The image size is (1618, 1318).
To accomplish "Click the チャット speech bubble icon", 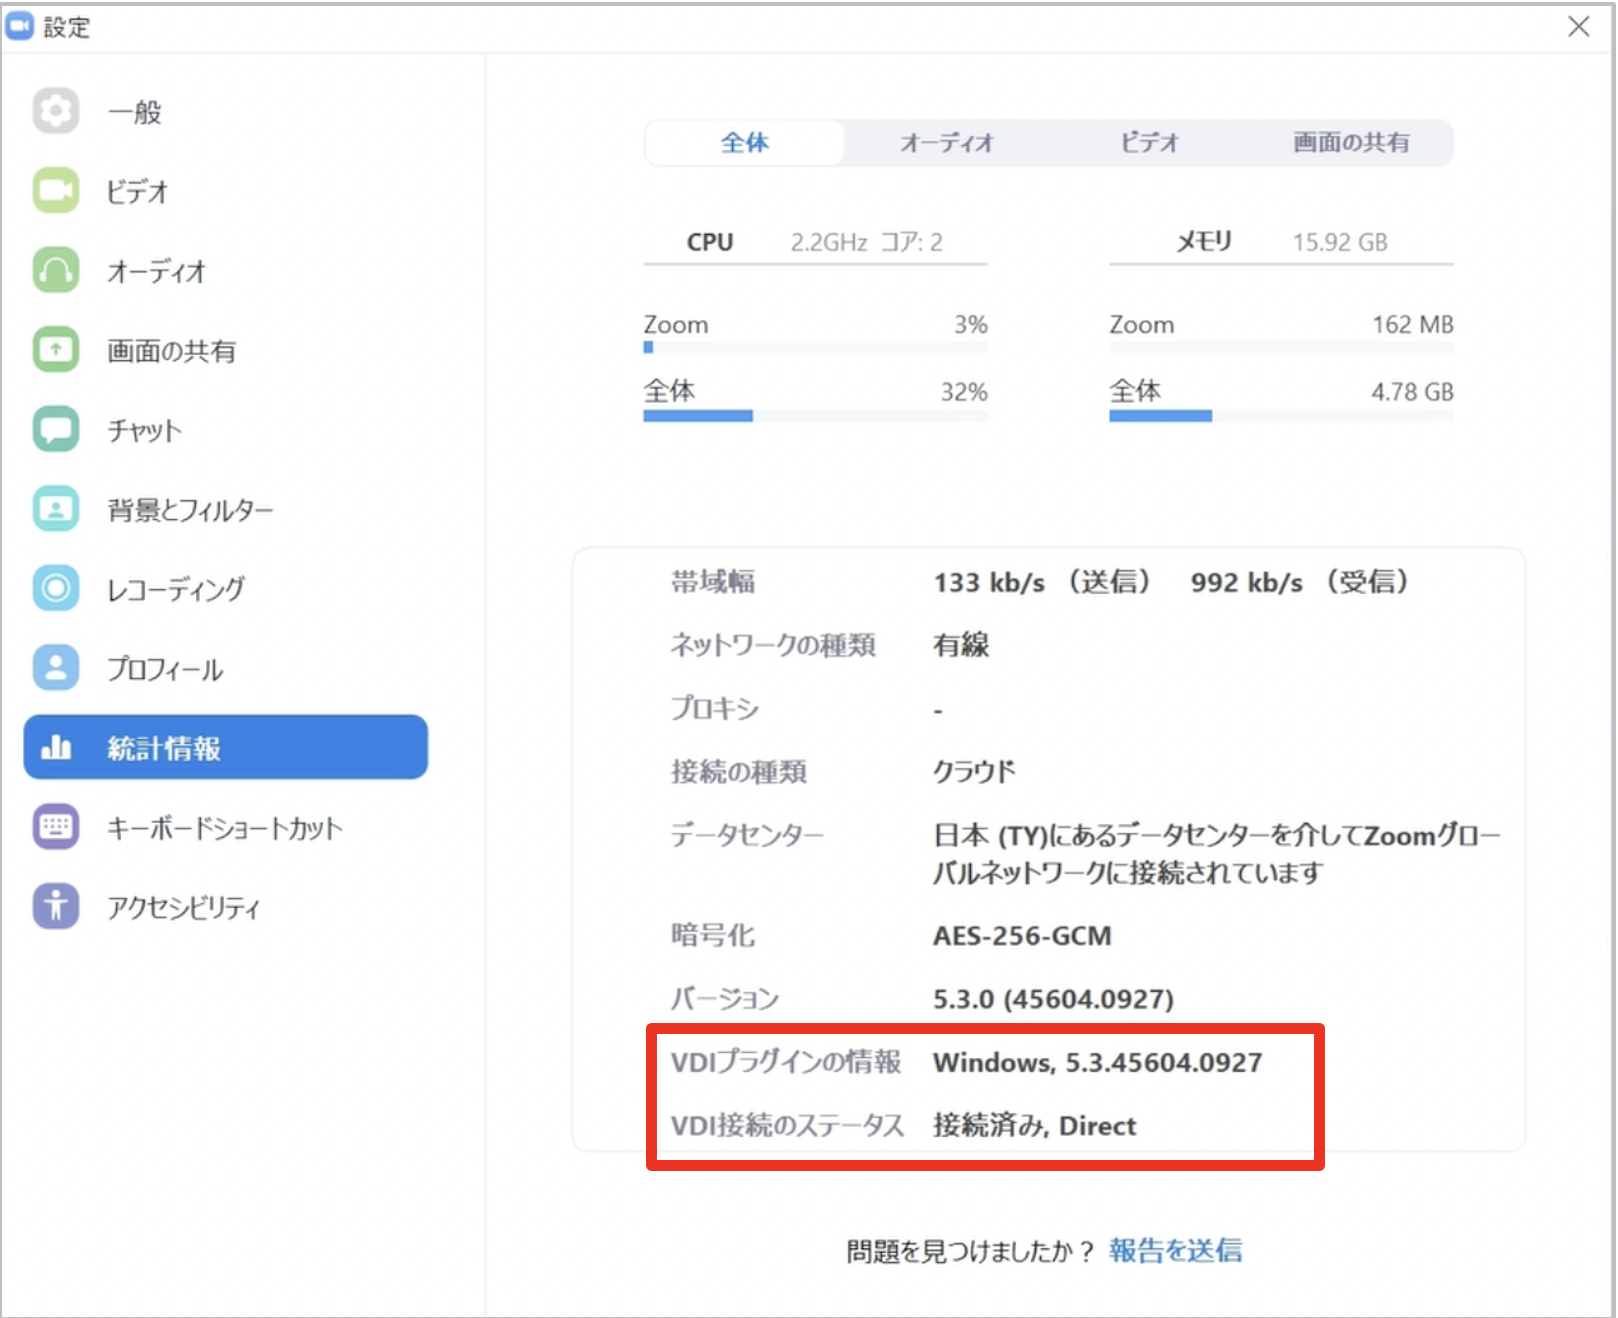I will coord(56,430).
